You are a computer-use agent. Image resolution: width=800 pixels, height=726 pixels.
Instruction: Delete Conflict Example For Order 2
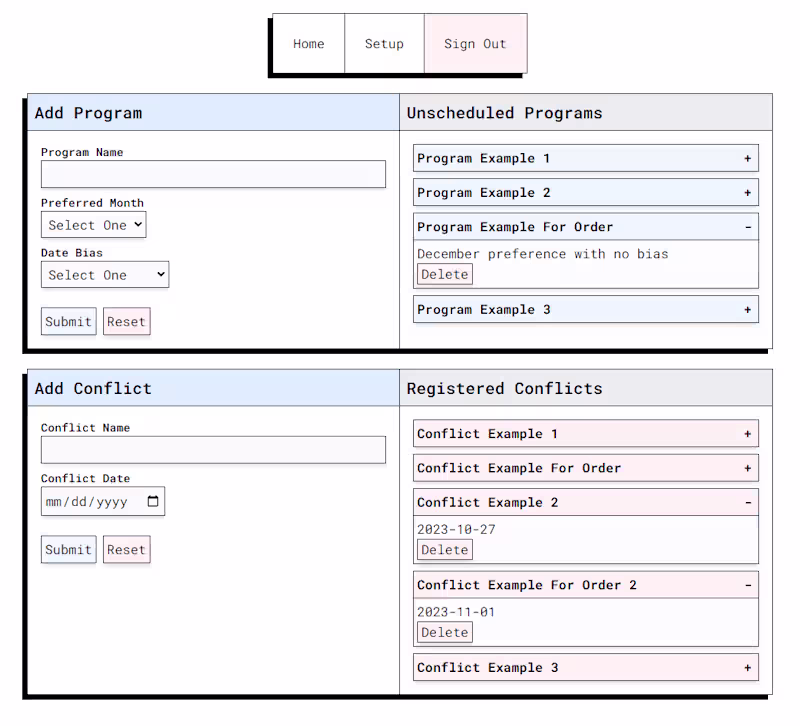(x=445, y=633)
